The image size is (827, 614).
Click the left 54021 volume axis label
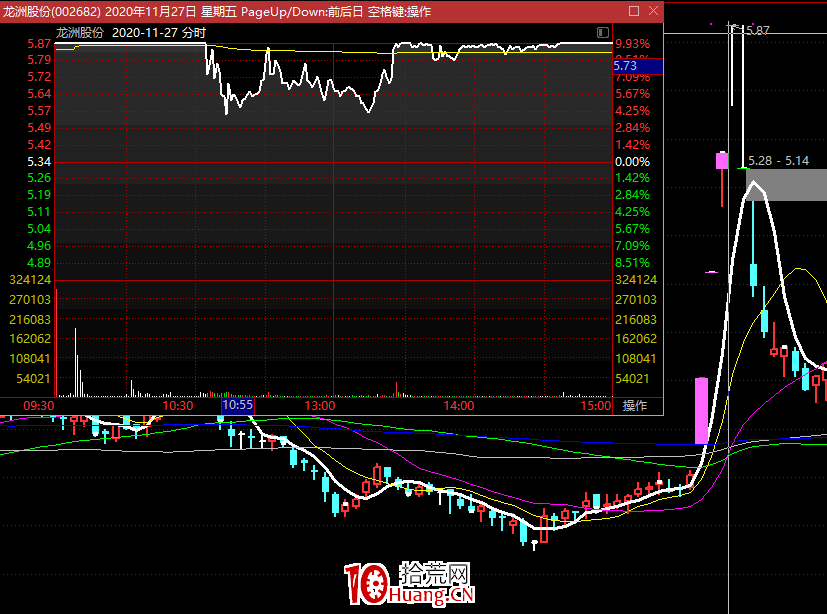[34, 379]
